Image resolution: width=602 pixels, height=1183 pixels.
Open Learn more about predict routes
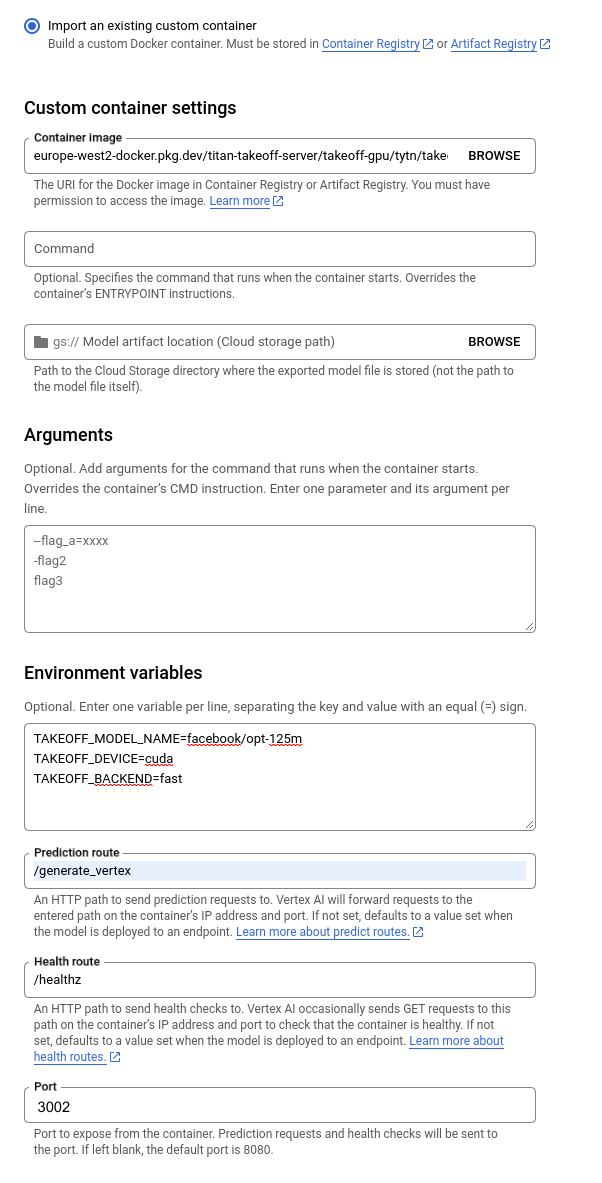coord(322,932)
